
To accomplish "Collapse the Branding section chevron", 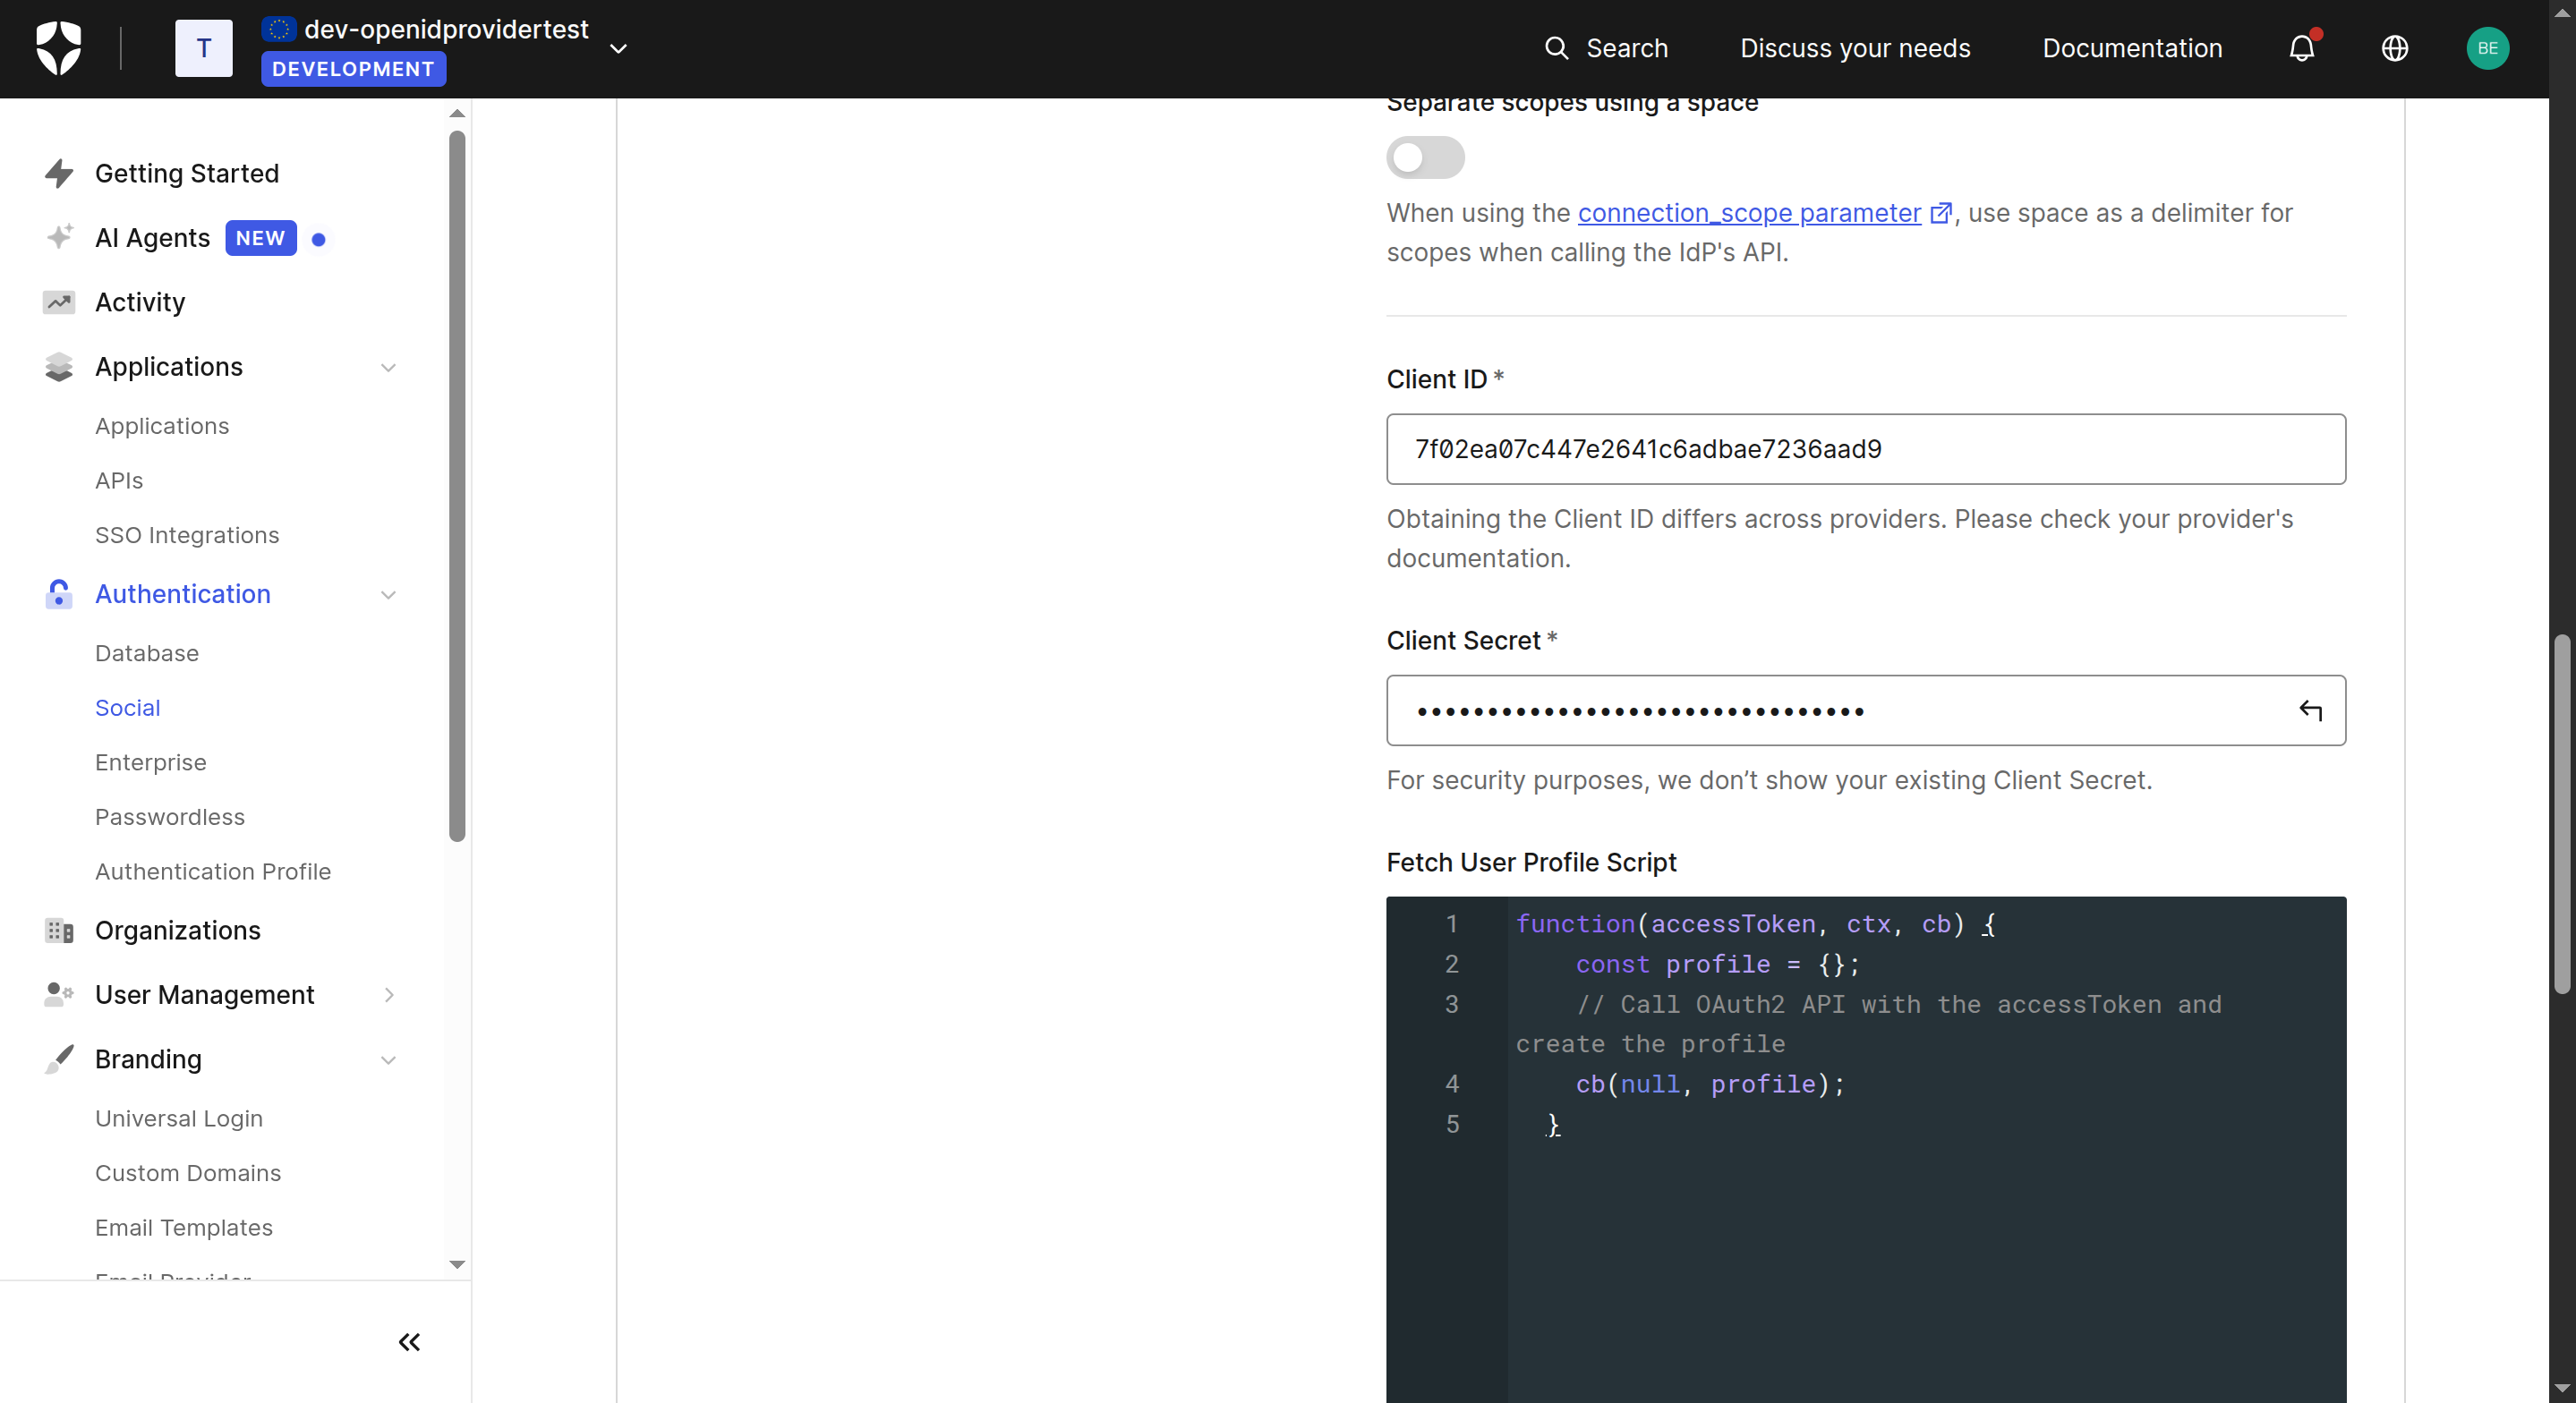I will tap(388, 1059).
